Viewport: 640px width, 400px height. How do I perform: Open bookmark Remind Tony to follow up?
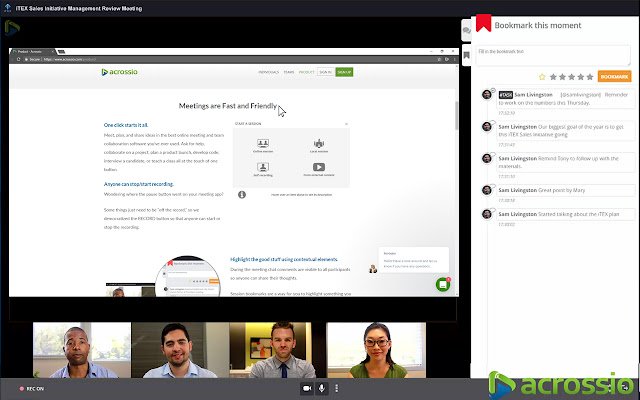(565, 162)
